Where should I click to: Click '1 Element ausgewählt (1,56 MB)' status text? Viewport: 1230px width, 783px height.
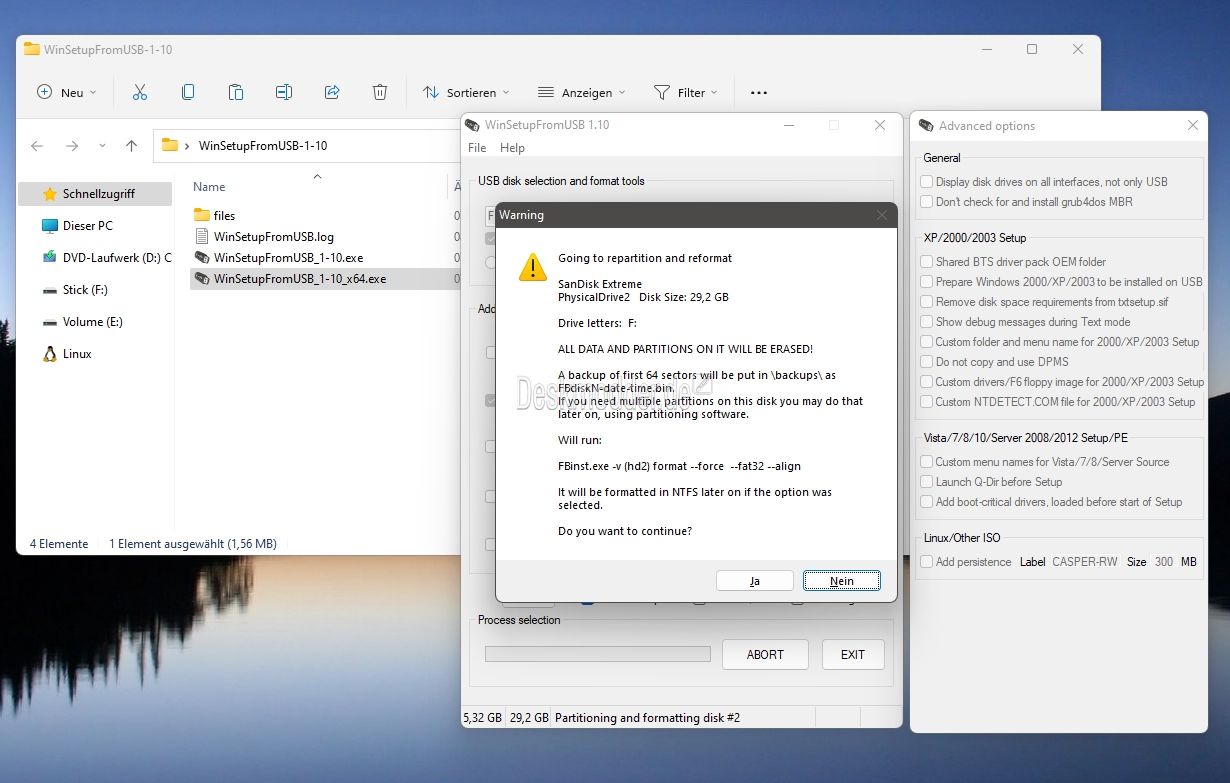pos(193,544)
